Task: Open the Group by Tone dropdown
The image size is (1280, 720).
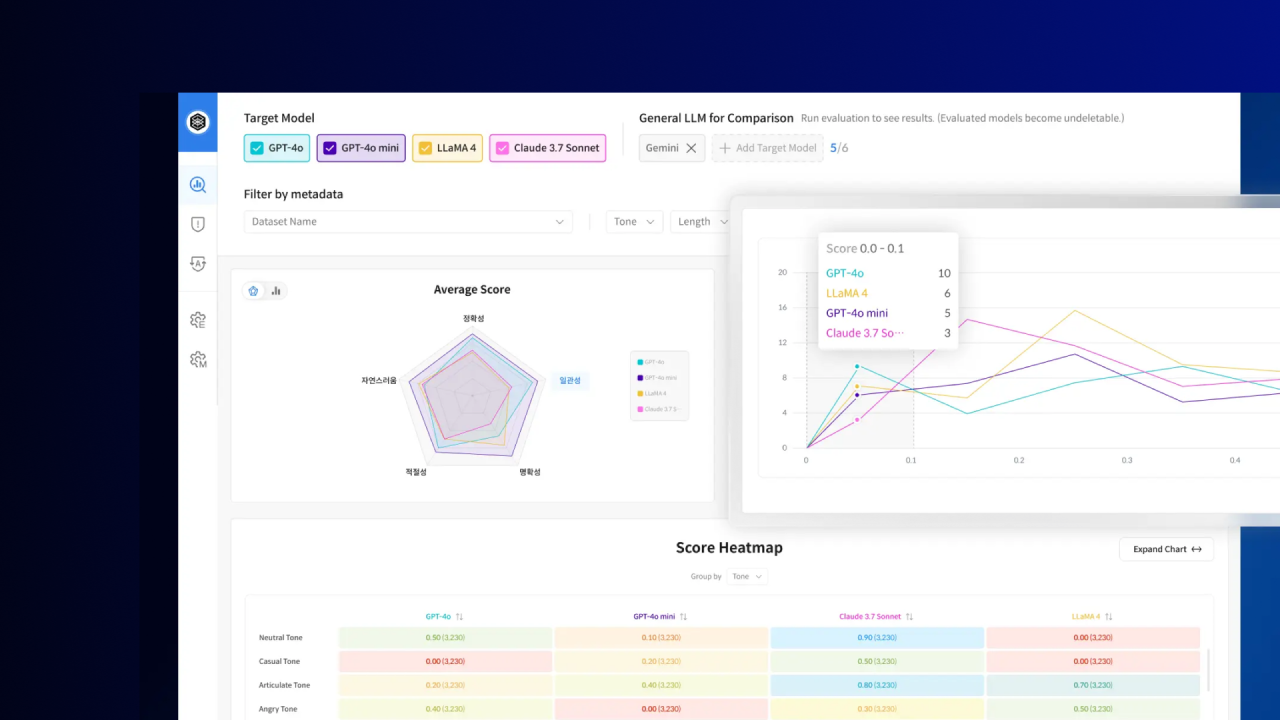Action: pos(747,577)
